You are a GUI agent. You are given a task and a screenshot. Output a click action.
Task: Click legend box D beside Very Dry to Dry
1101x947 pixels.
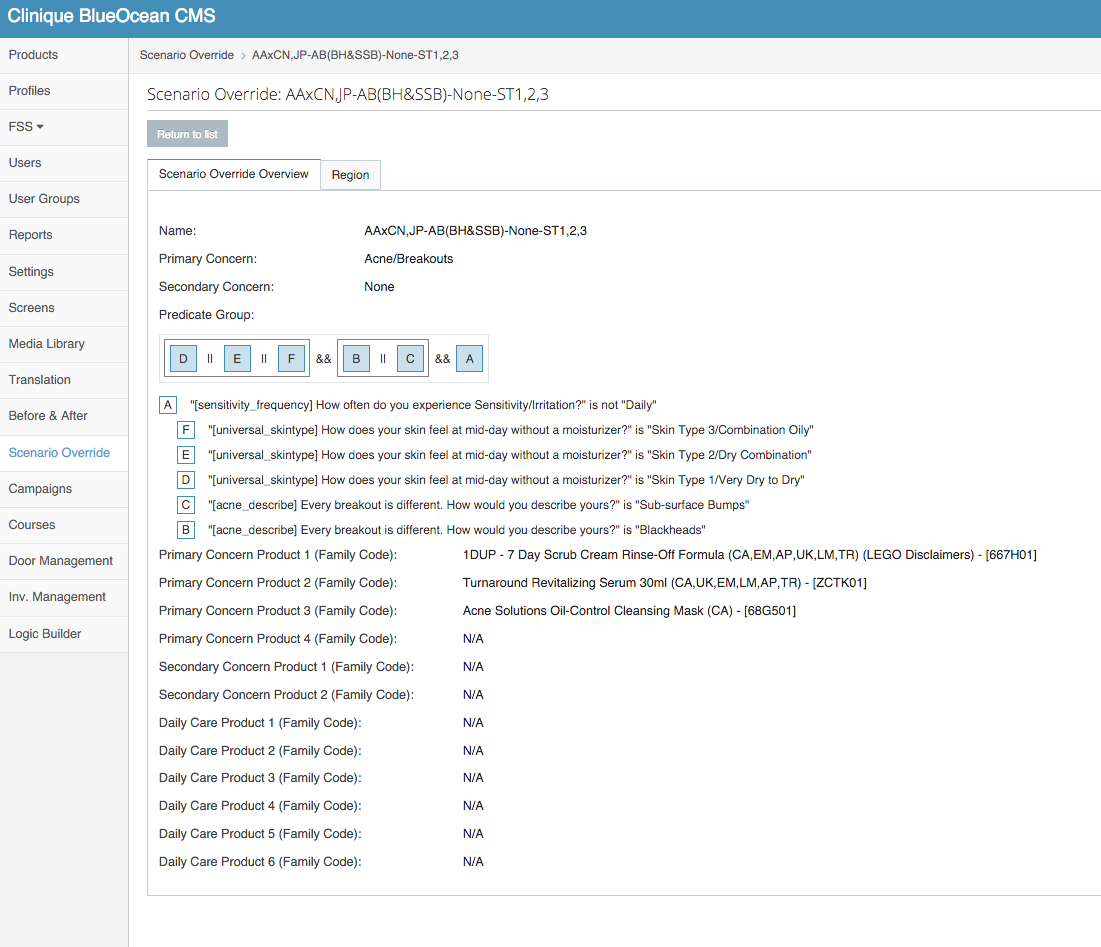point(185,480)
